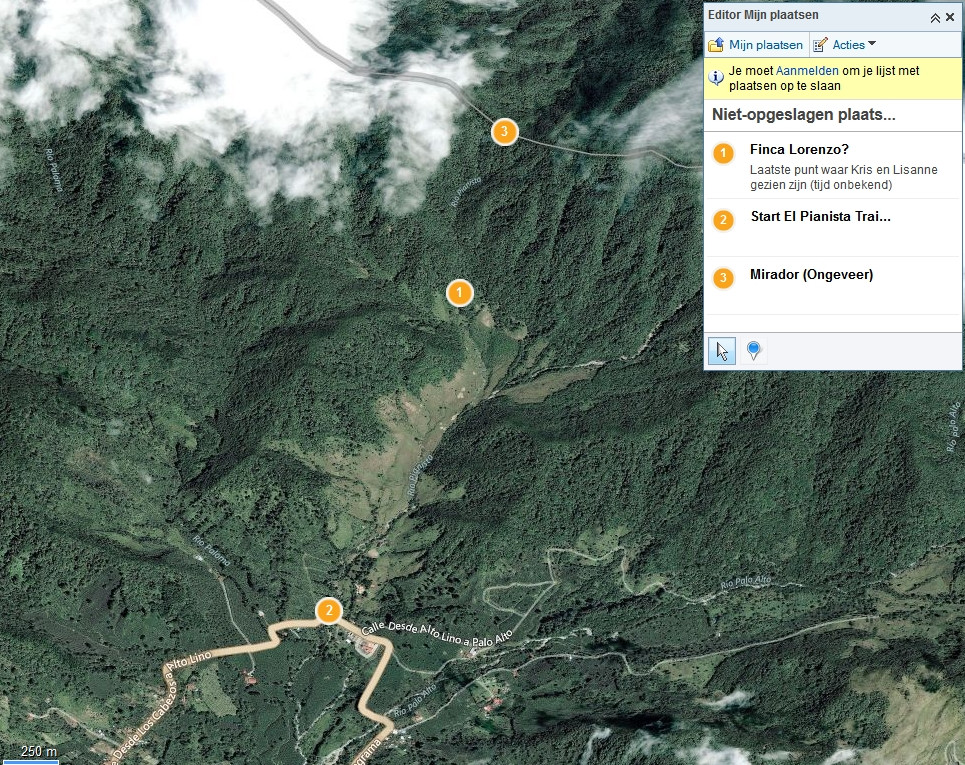Click map pin 1 on the satellite map
Image resolution: width=965 pixels, height=765 pixels.
pyautogui.click(x=459, y=293)
